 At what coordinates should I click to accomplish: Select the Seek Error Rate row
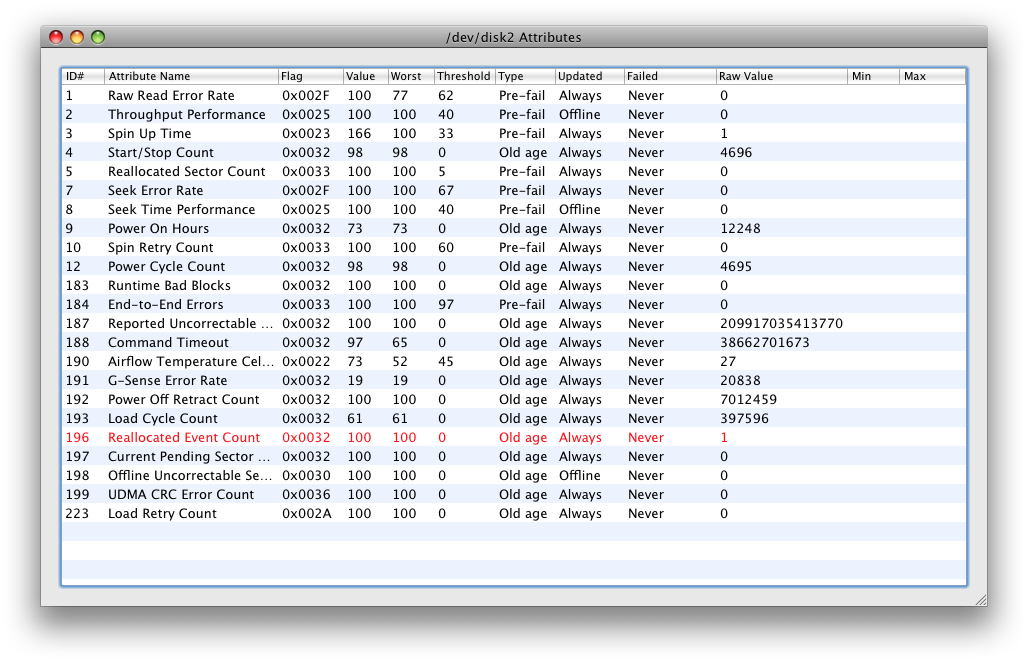514,191
